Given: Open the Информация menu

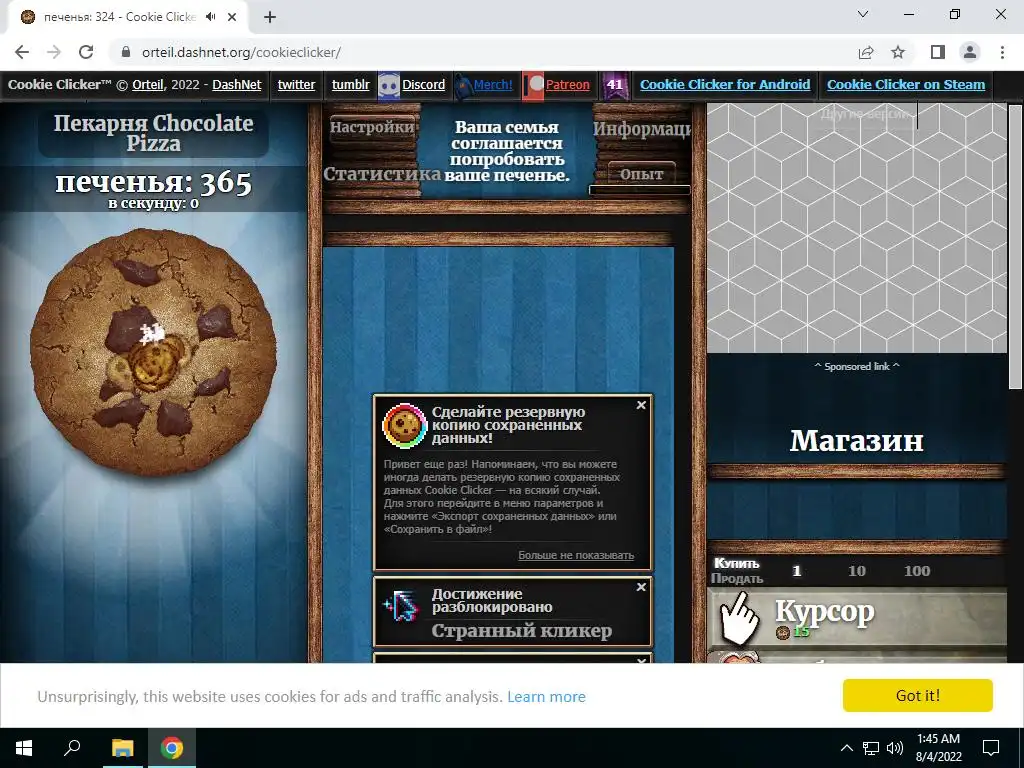Looking at the screenshot, I should tap(642, 129).
